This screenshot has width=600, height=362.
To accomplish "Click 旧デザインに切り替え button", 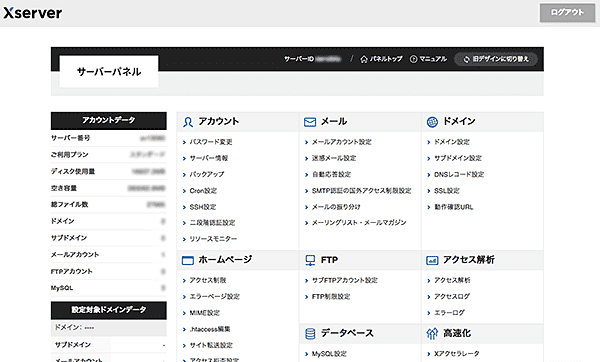I will [x=496, y=59].
